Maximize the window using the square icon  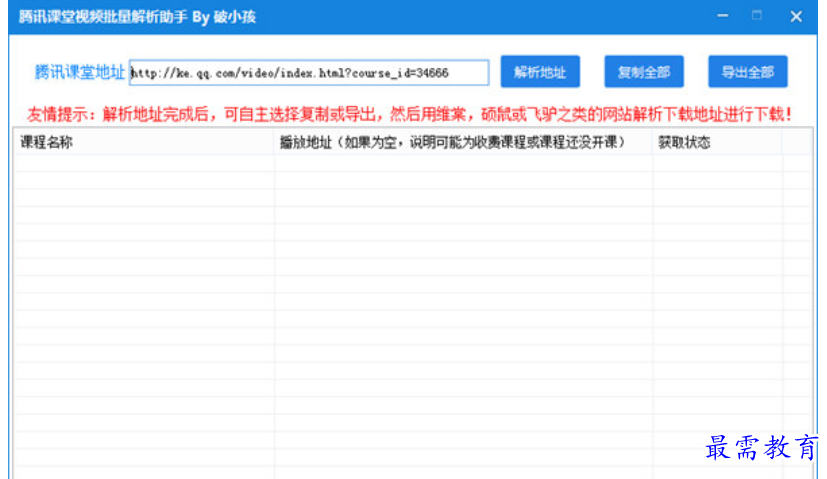pos(757,16)
